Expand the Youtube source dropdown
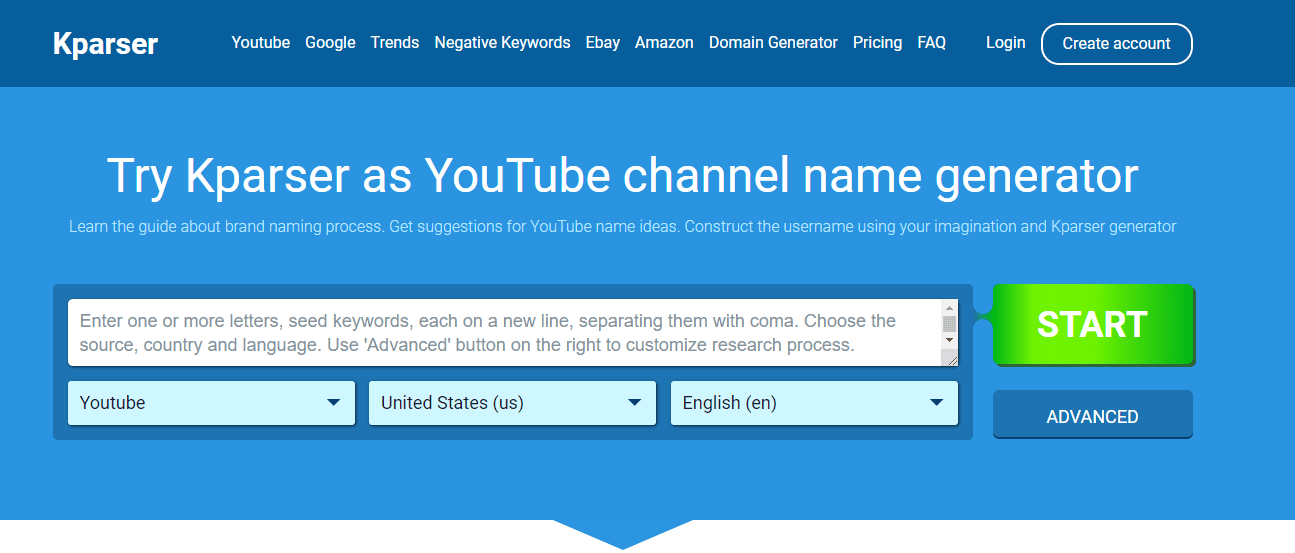 211,403
